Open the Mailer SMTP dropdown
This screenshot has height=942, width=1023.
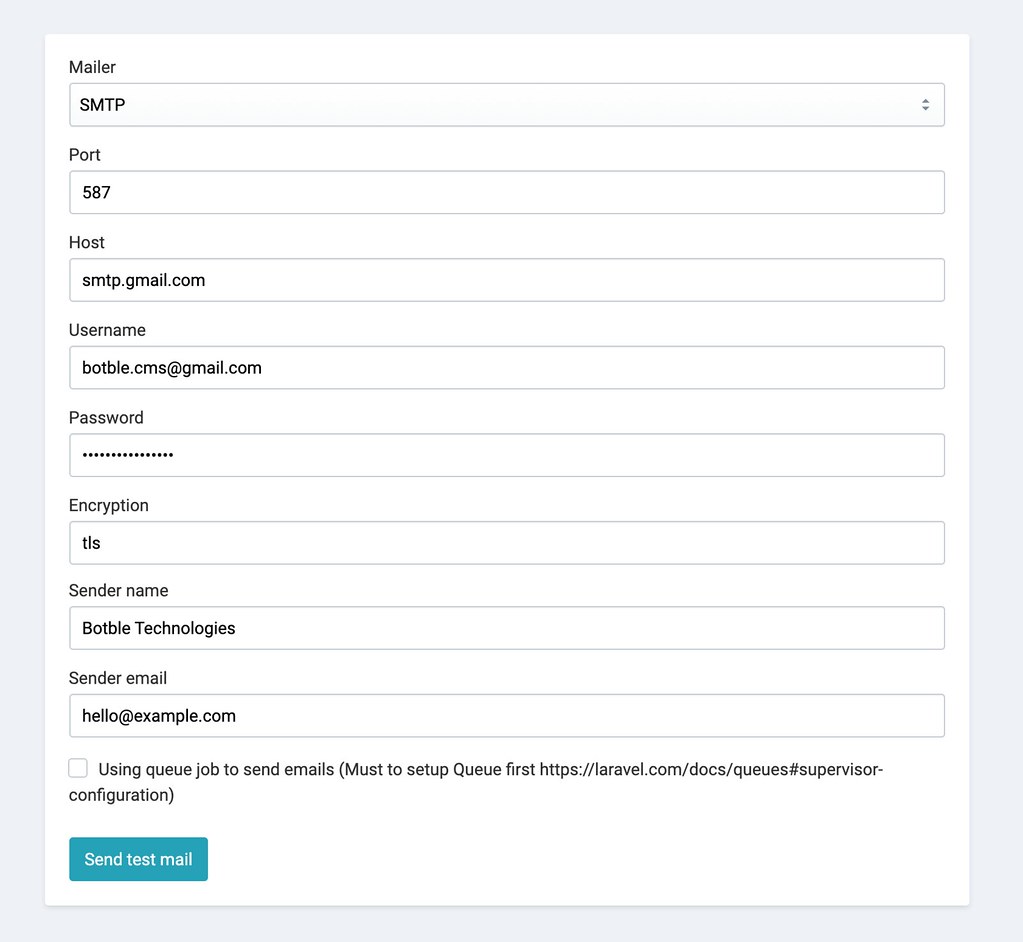pos(506,104)
